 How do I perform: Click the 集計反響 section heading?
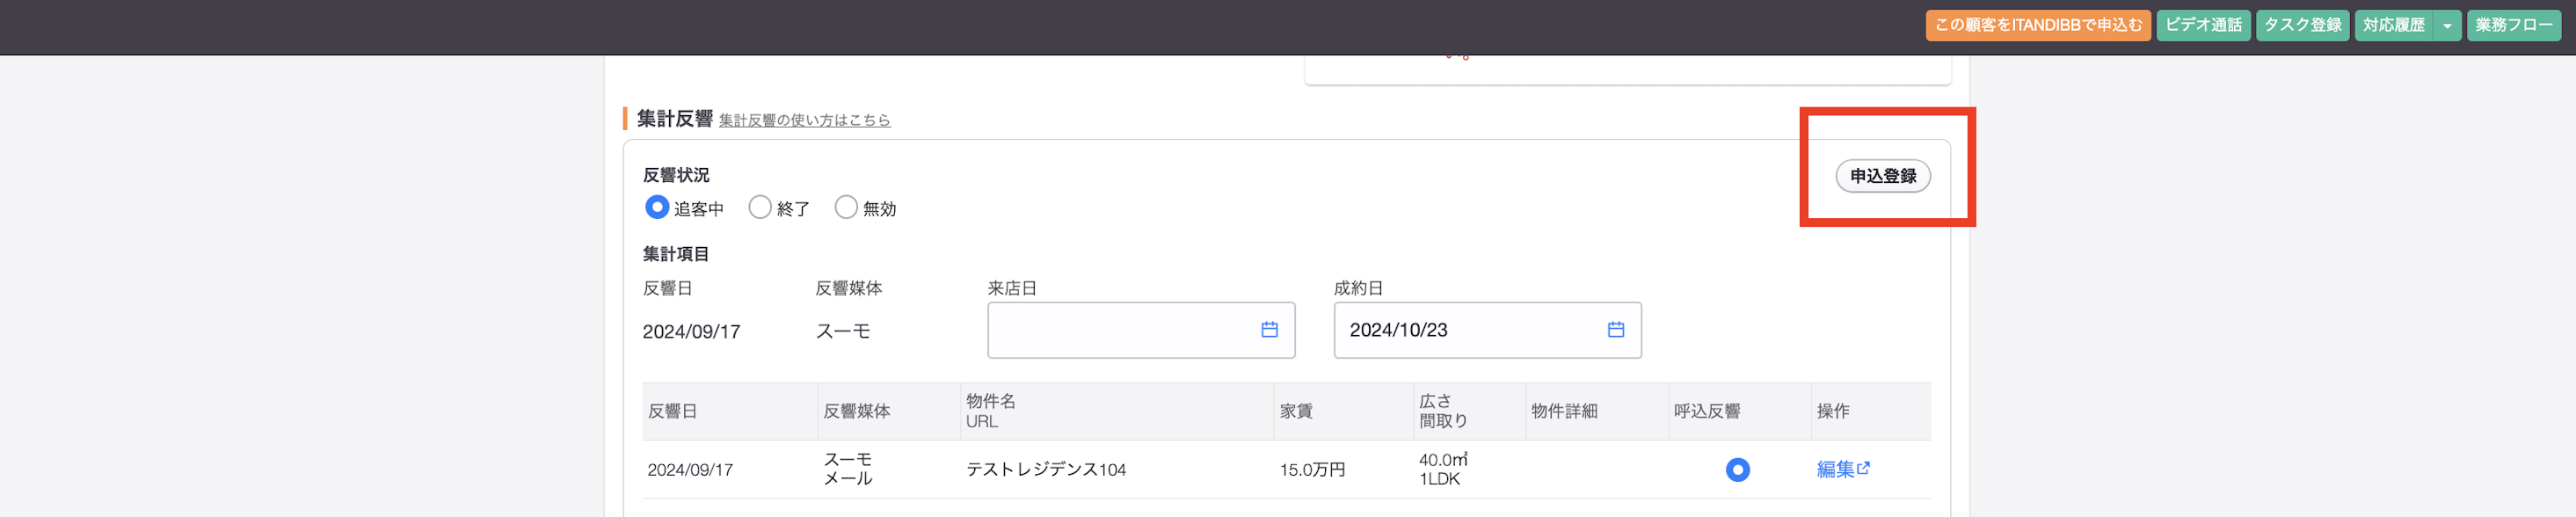[x=674, y=118]
